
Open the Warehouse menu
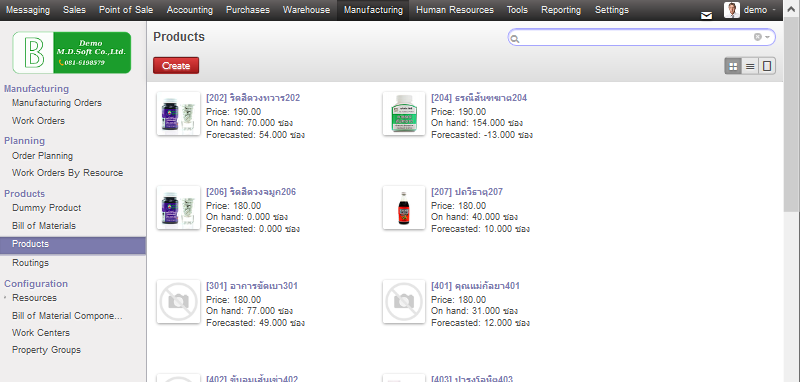[x=307, y=10]
